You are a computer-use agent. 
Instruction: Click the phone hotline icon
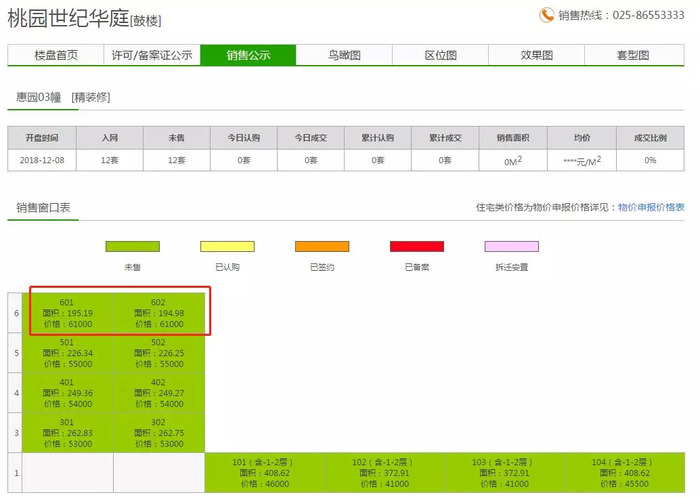547,15
